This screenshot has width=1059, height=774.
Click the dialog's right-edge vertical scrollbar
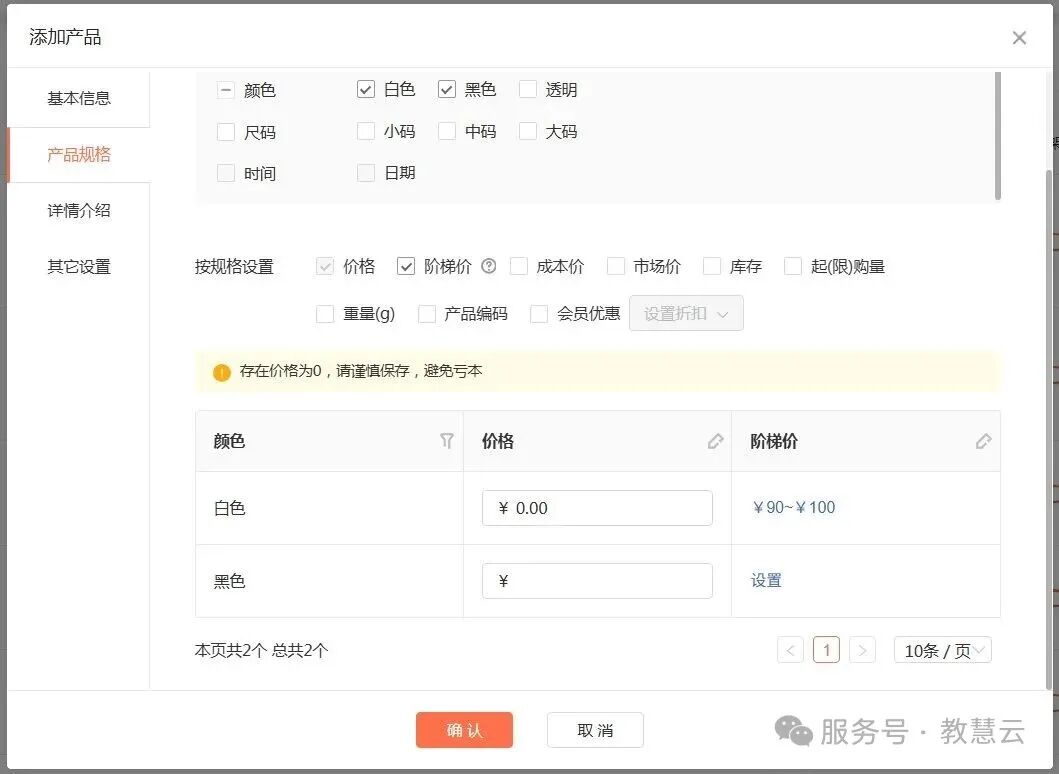click(x=1049, y=429)
